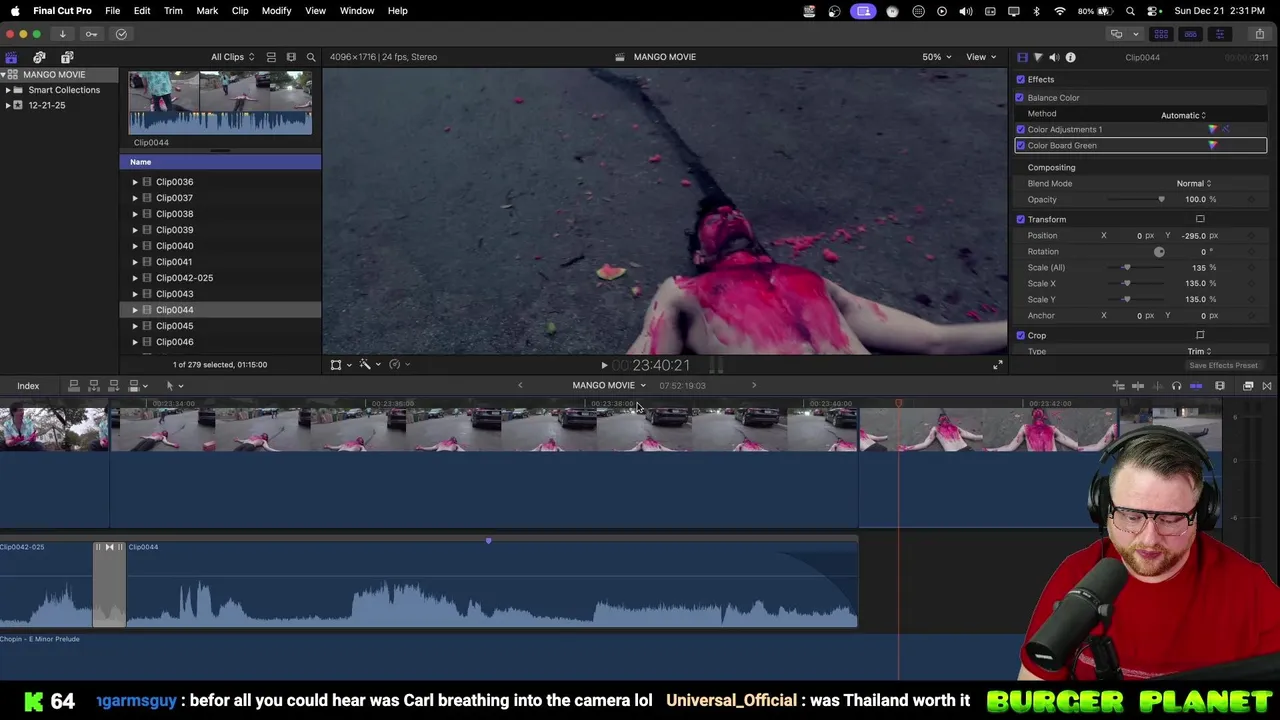Open the Mark menu

click(x=207, y=11)
